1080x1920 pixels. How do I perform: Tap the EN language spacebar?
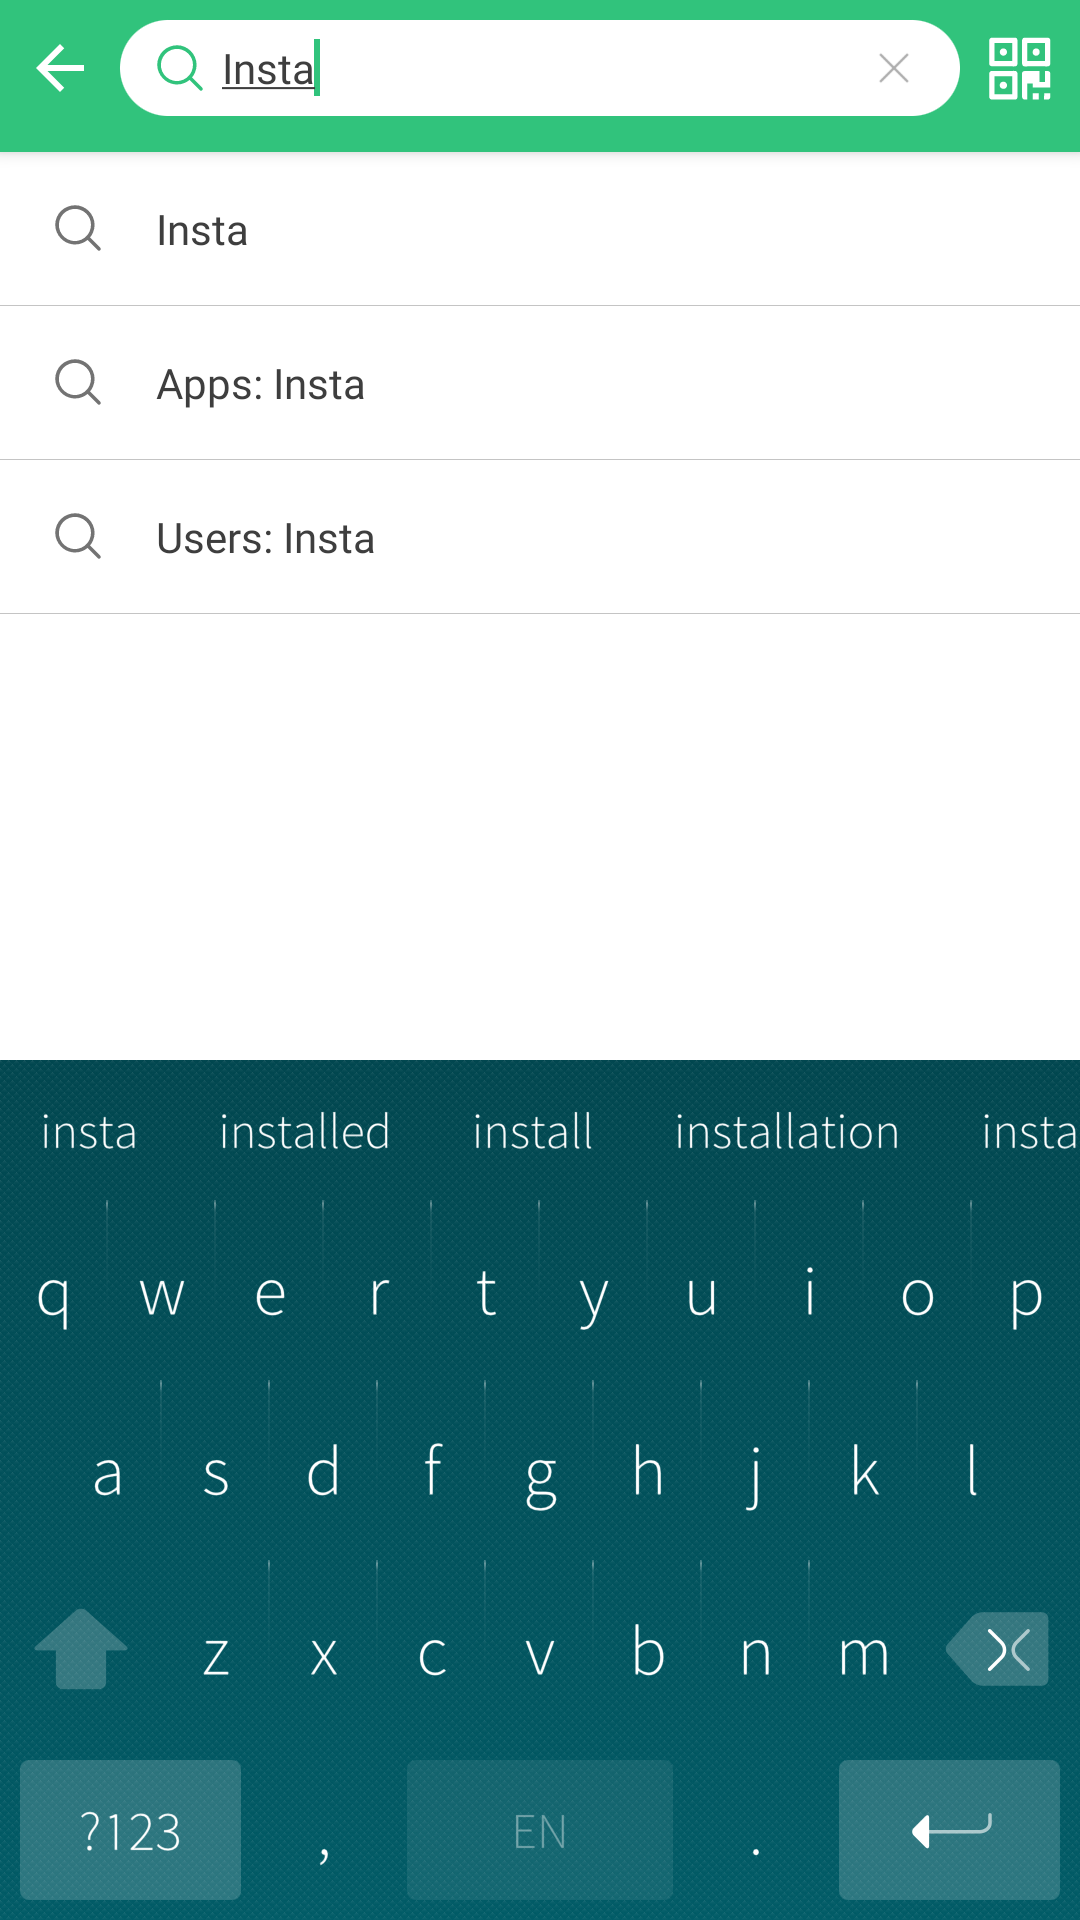point(539,1830)
